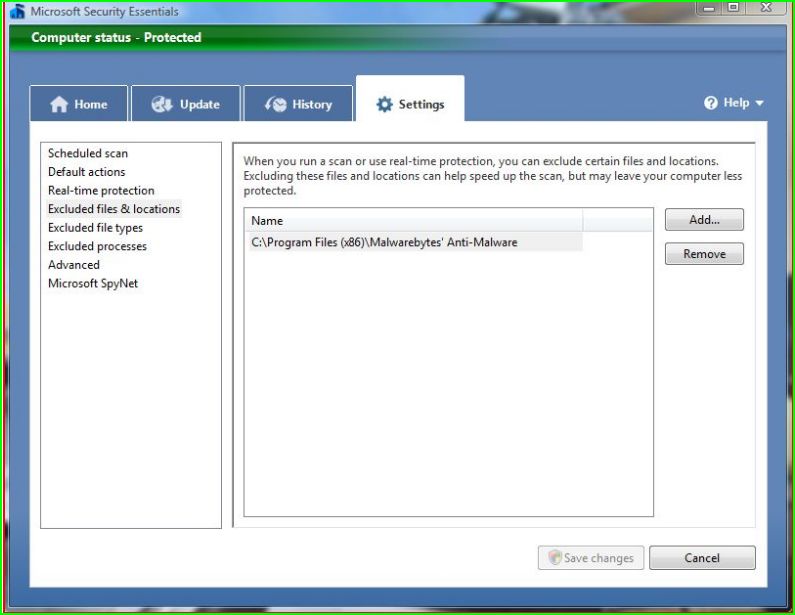The height and width of the screenshot is (615, 795).
Task: Expand the Help dropdown arrow
Action: pyautogui.click(x=759, y=103)
